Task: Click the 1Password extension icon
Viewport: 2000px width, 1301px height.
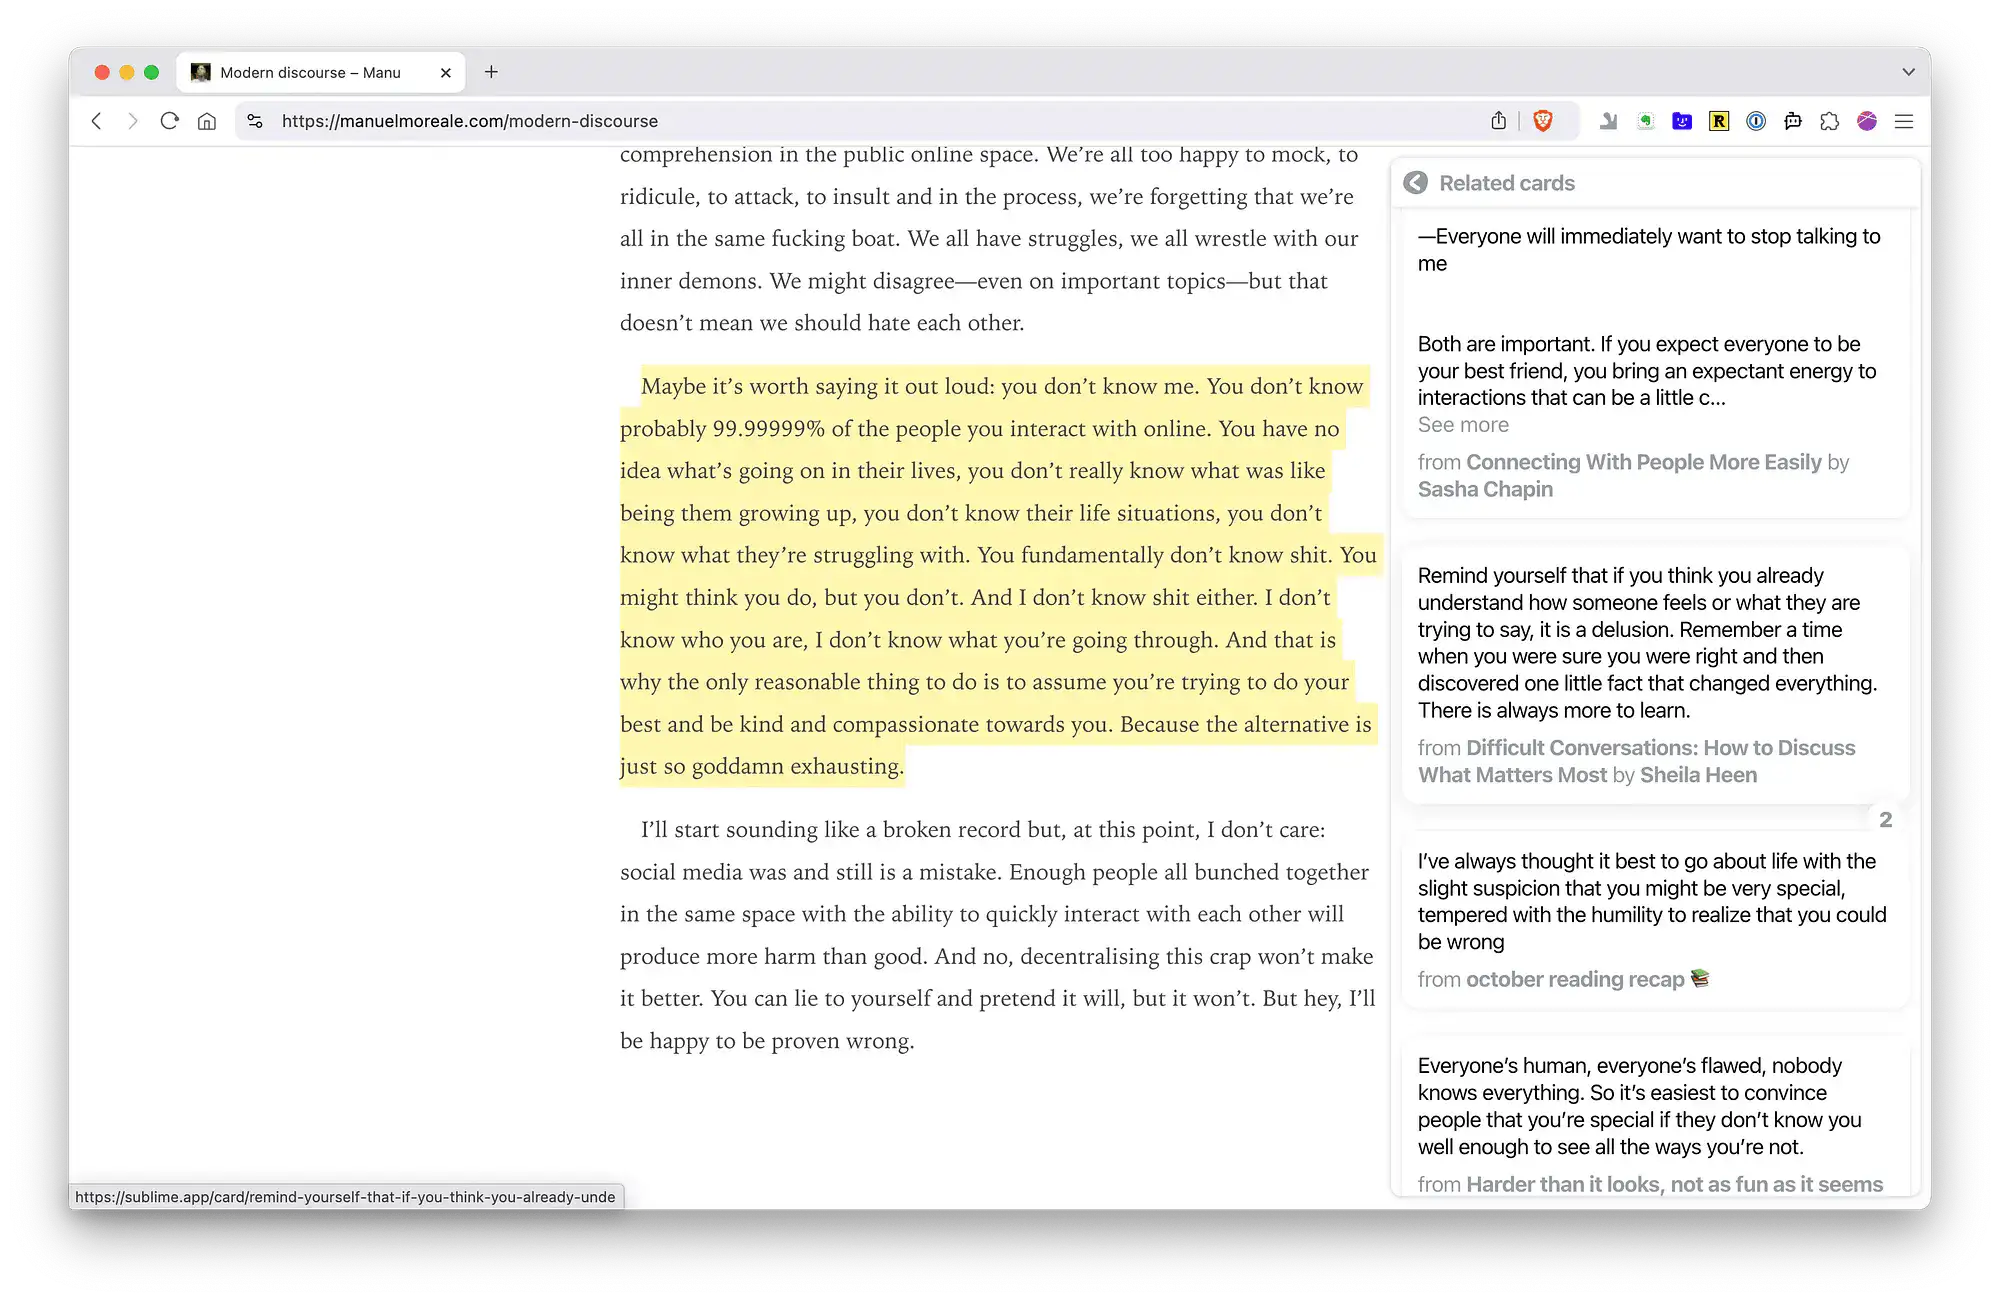Action: pos(1756,121)
